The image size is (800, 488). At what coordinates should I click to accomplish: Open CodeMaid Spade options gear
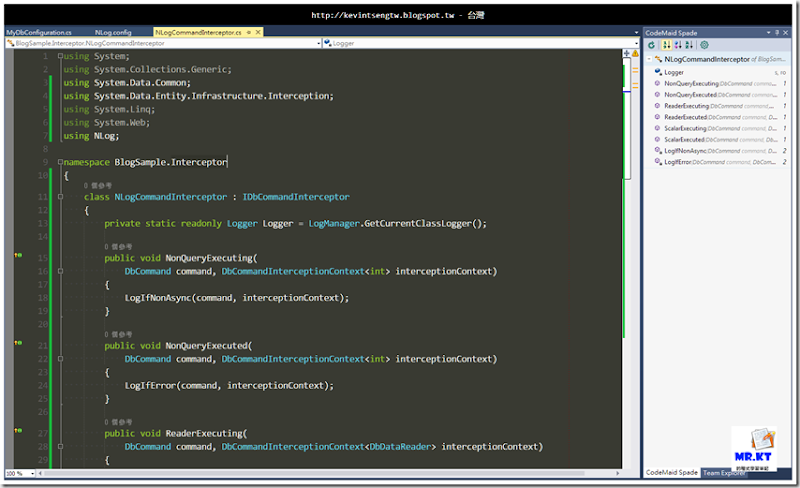tap(705, 45)
